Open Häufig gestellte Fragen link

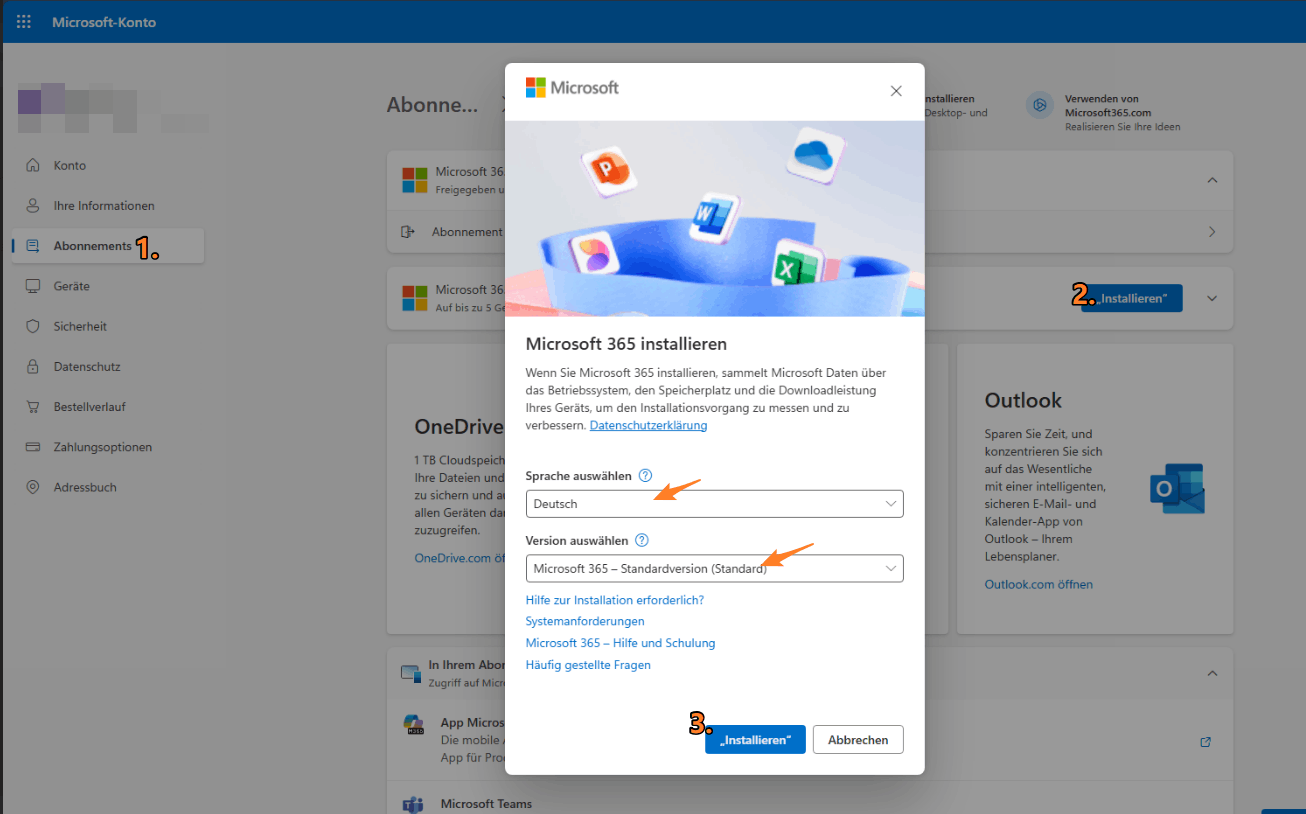point(588,665)
